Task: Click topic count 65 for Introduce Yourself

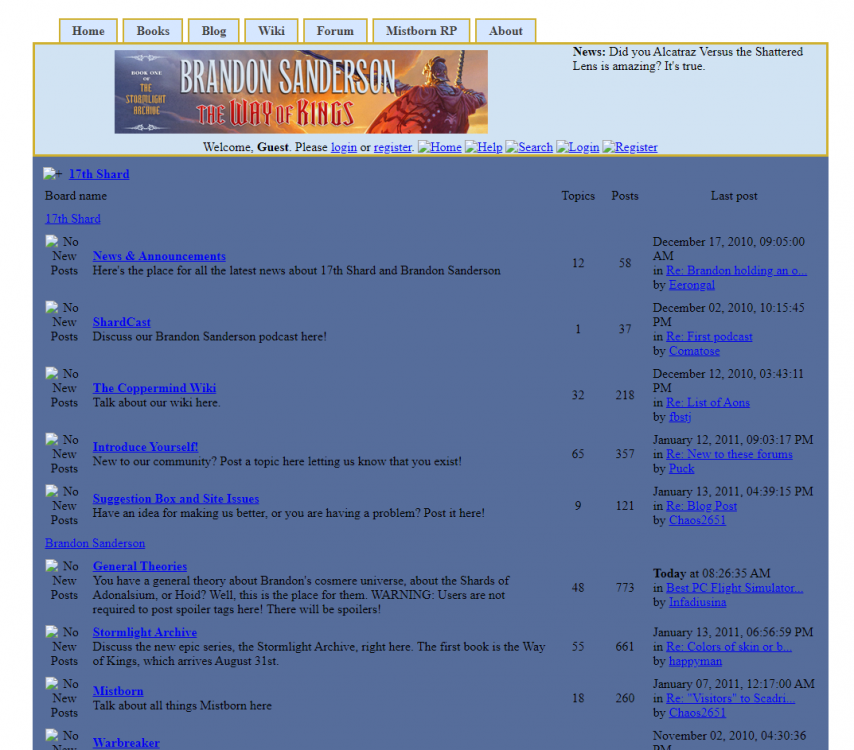Action: click(578, 454)
